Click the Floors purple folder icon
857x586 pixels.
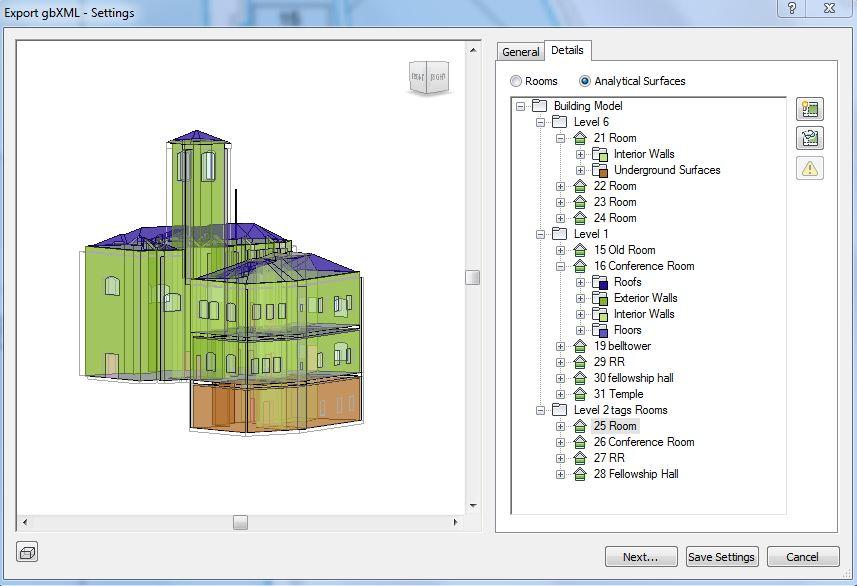point(600,330)
